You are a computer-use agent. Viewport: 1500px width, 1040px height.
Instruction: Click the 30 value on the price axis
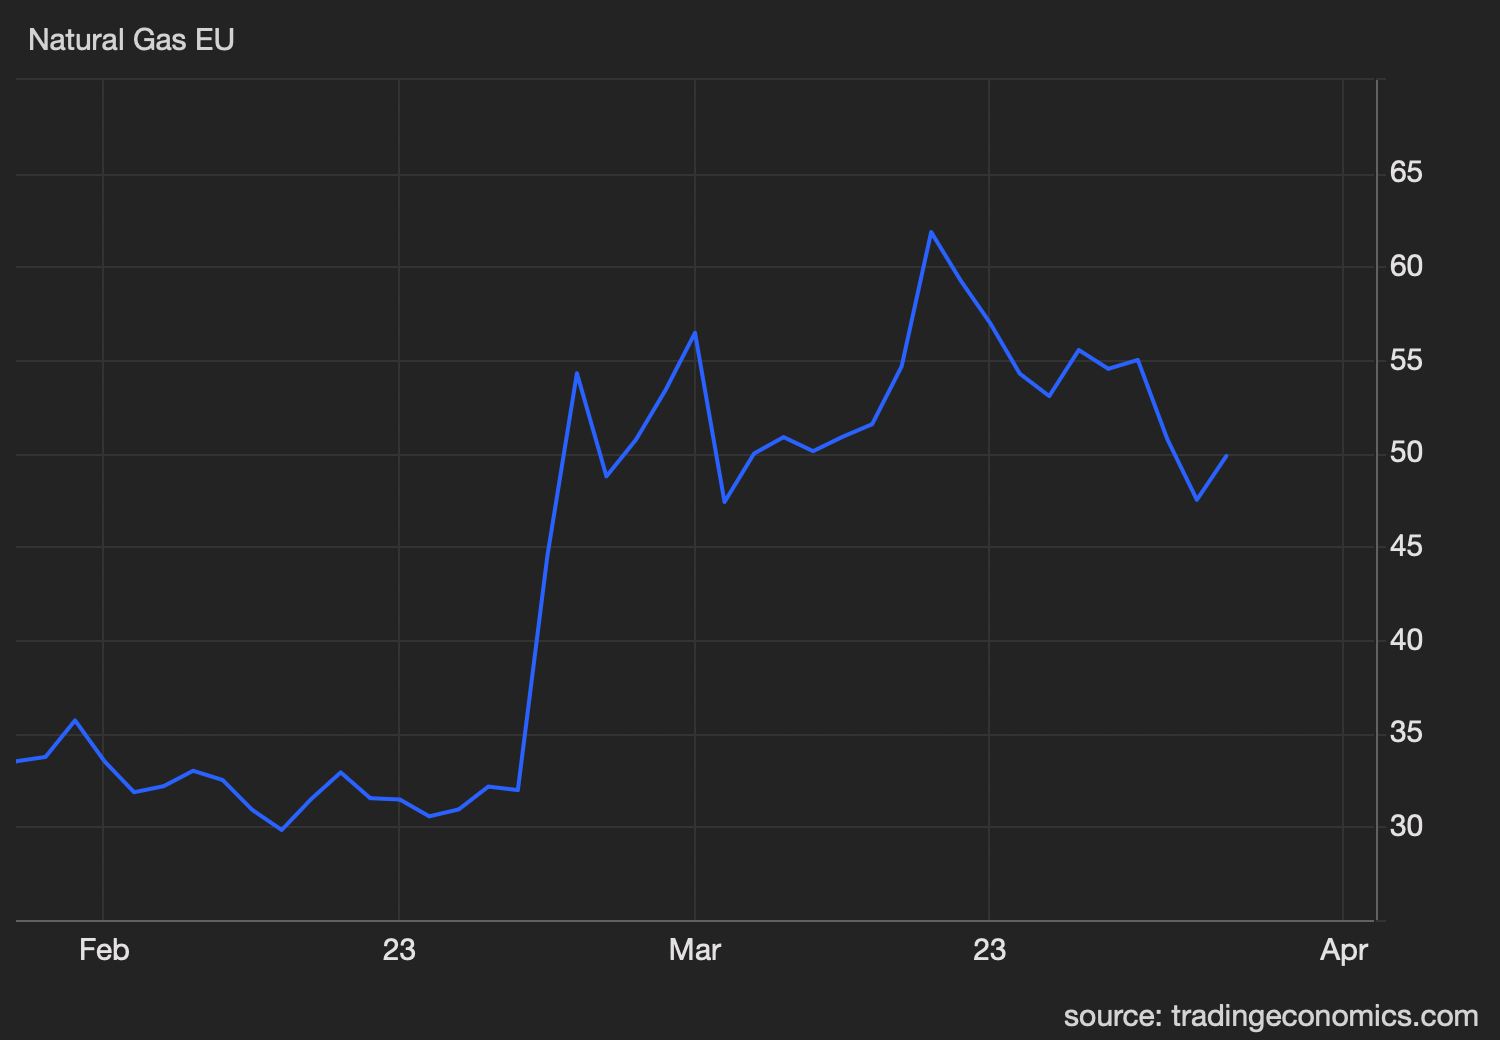tap(1405, 826)
